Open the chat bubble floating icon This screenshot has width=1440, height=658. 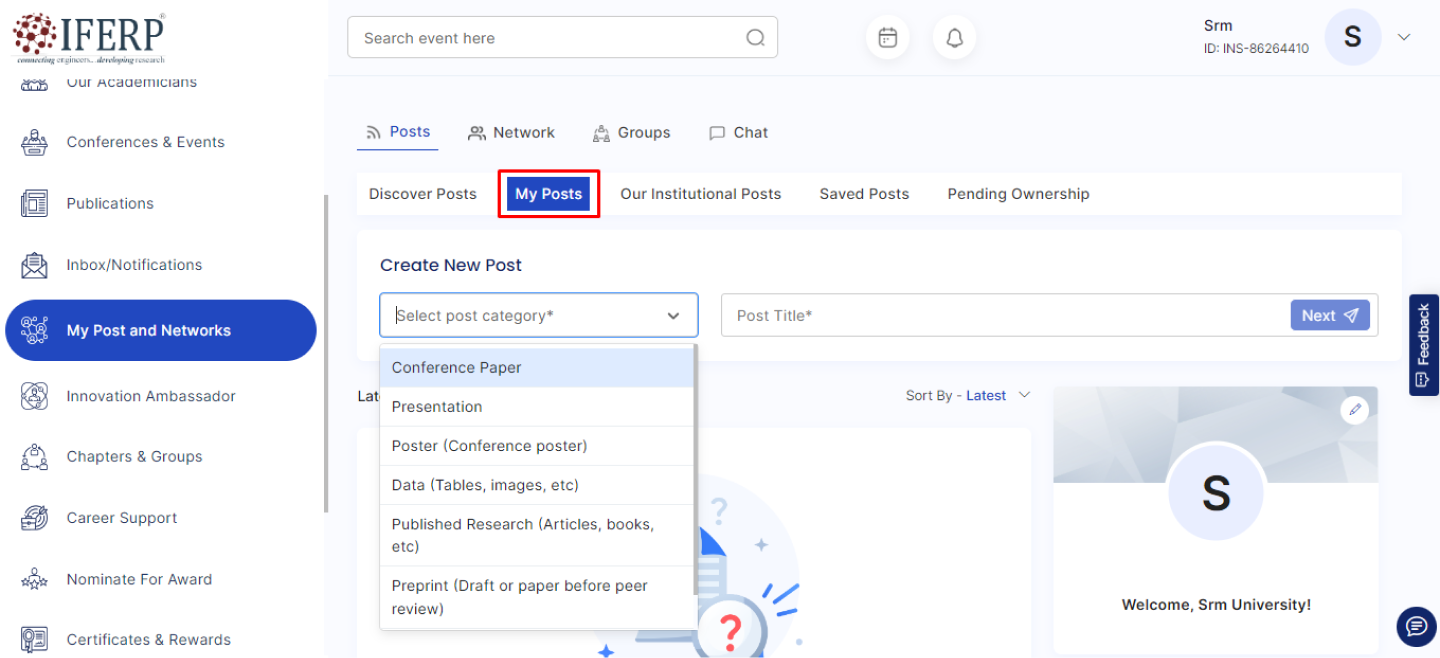pos(1415,627)
